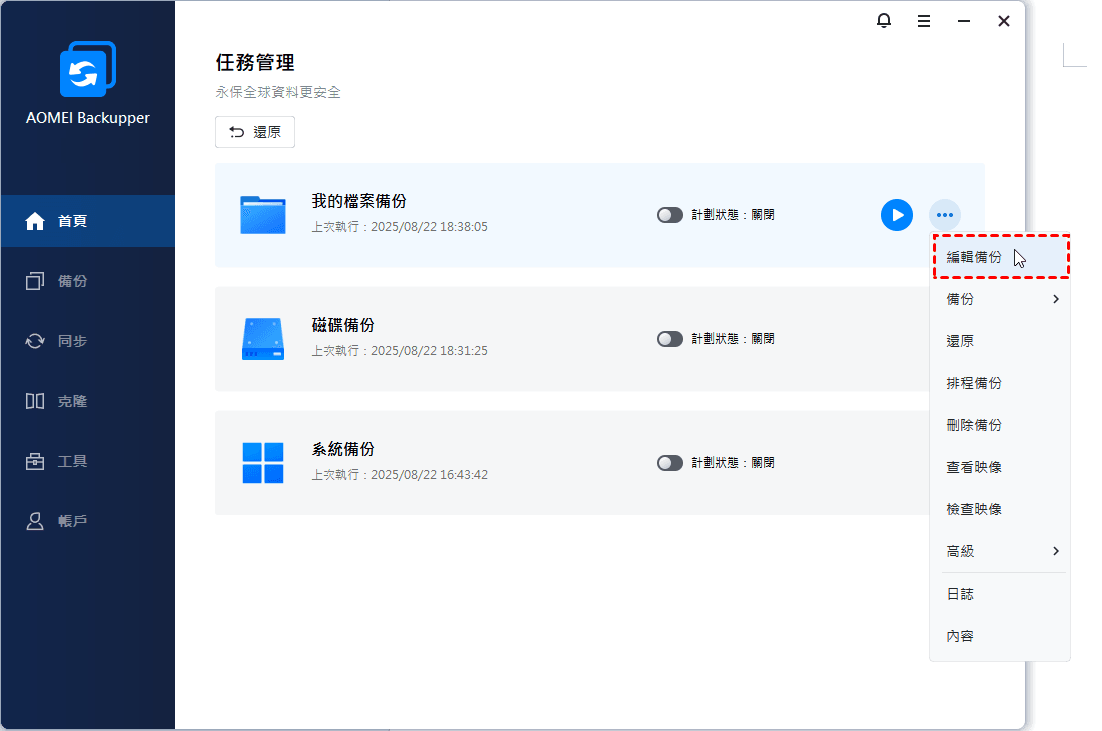The height and width of the screenshot is (731, 1102).
Task: Click last run time 2025/08/22 16:43:42
Action: tap(429, 474)
